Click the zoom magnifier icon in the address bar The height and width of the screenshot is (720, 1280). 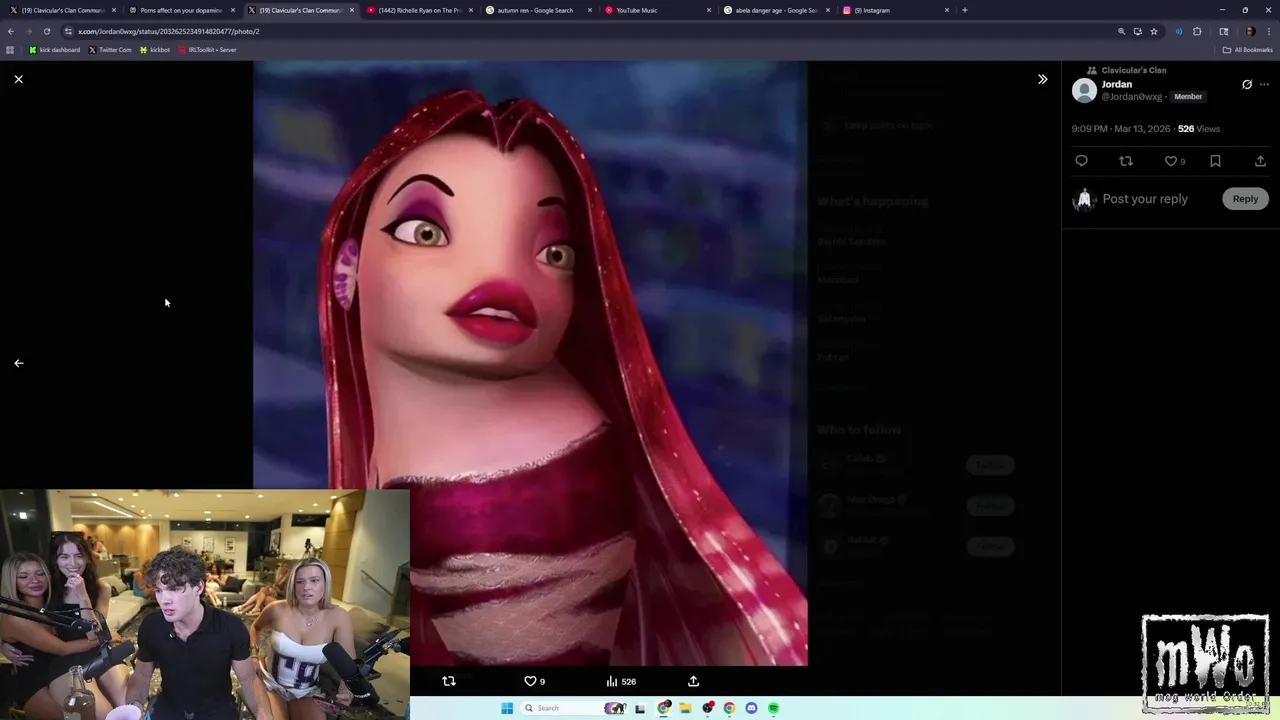[1121, 31]
